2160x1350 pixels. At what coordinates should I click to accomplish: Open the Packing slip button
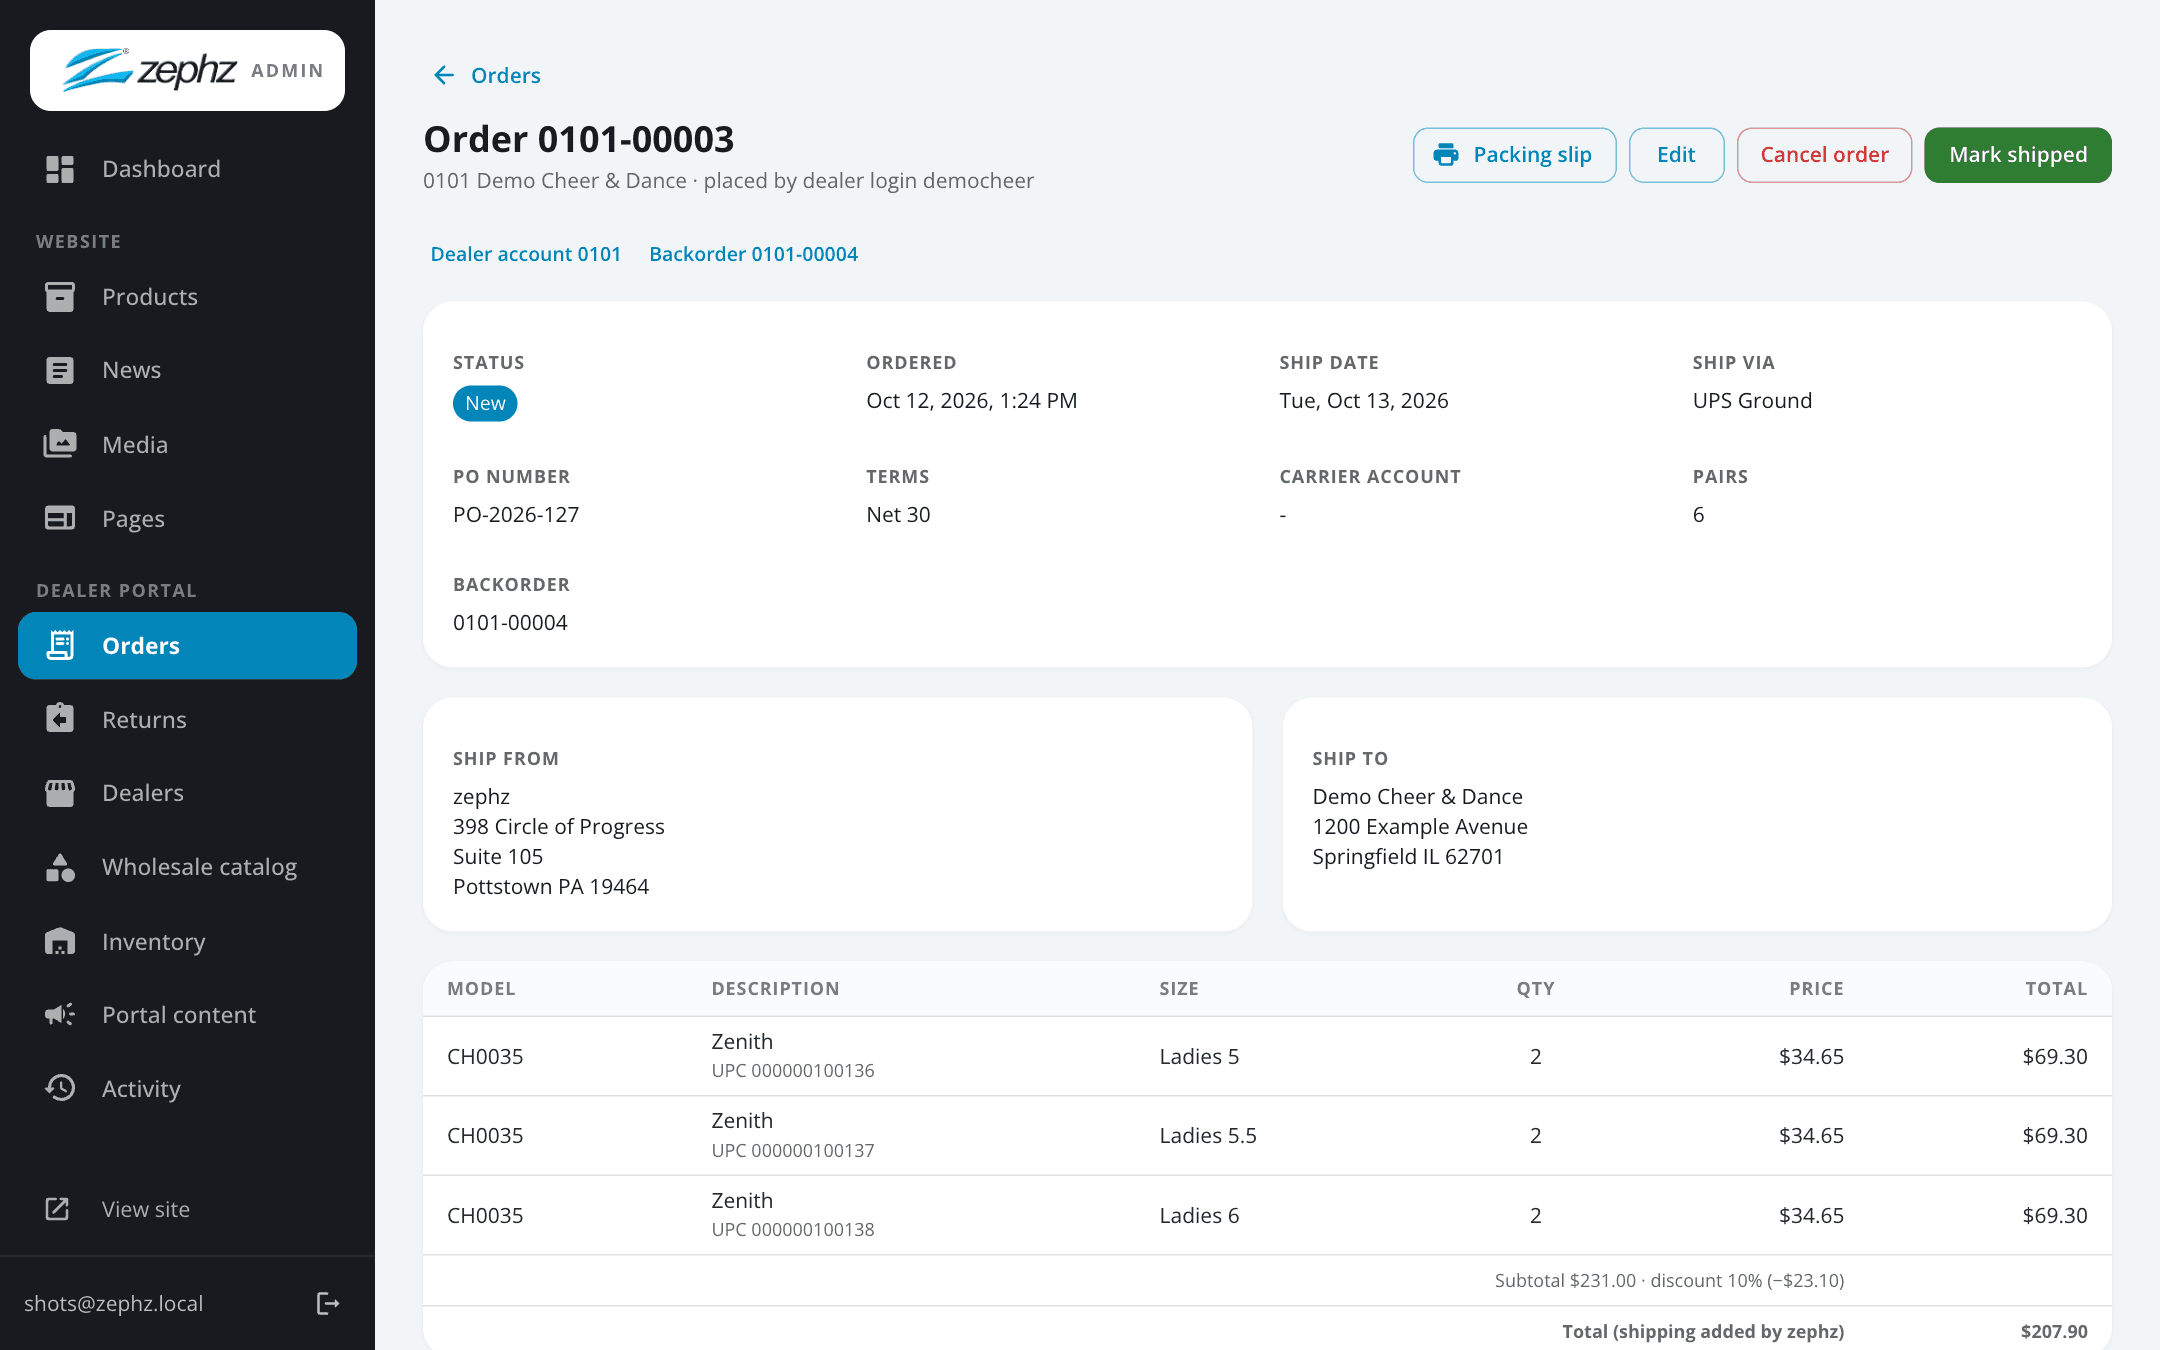pos(1514,155)
